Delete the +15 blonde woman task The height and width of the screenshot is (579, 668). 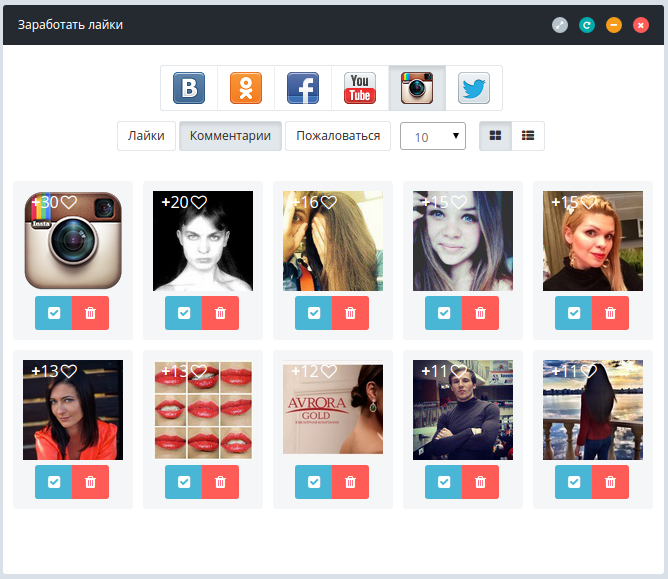(x=610, y=313)
